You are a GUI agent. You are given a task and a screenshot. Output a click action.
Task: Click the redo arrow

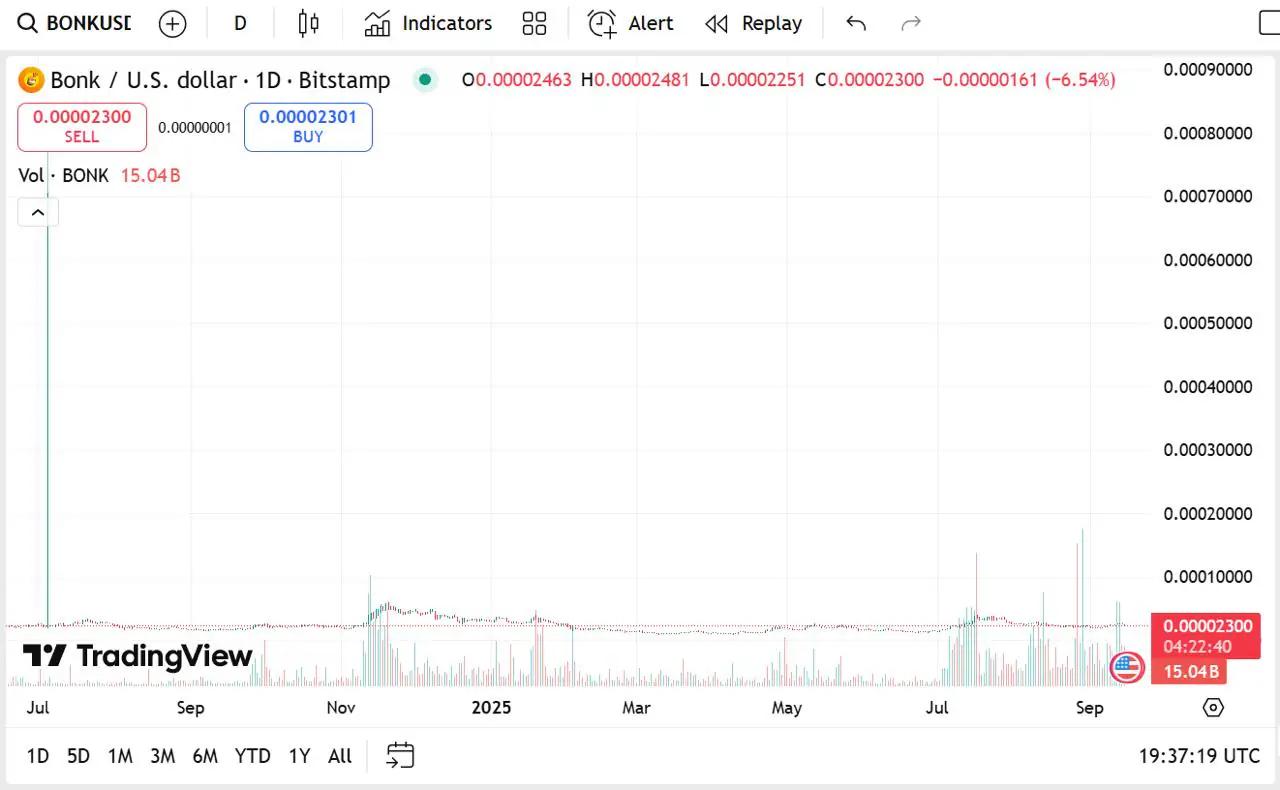click(x=910, y=24)
